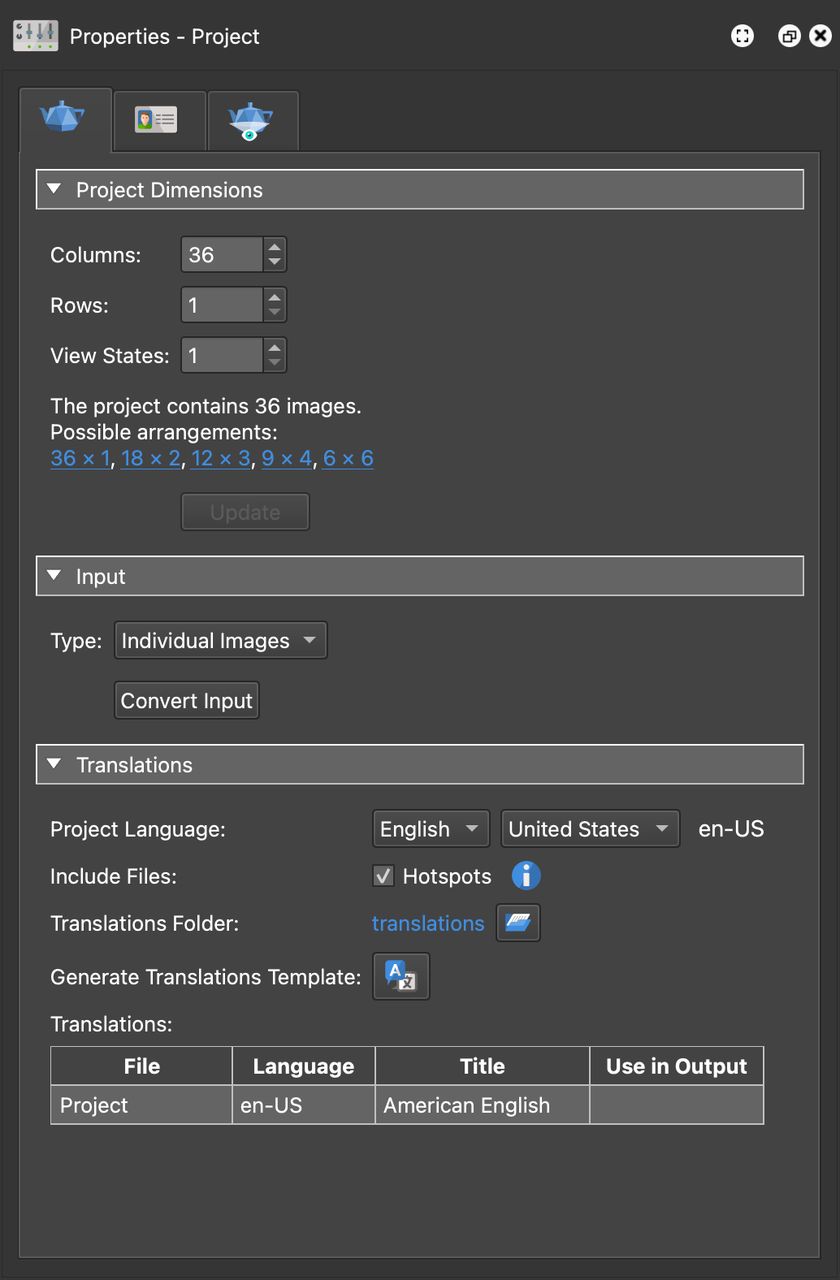The width and height of the screenshot is (840, 1280).
Task: Click the panel detach icon in title bar
Action: pos(789,35)
